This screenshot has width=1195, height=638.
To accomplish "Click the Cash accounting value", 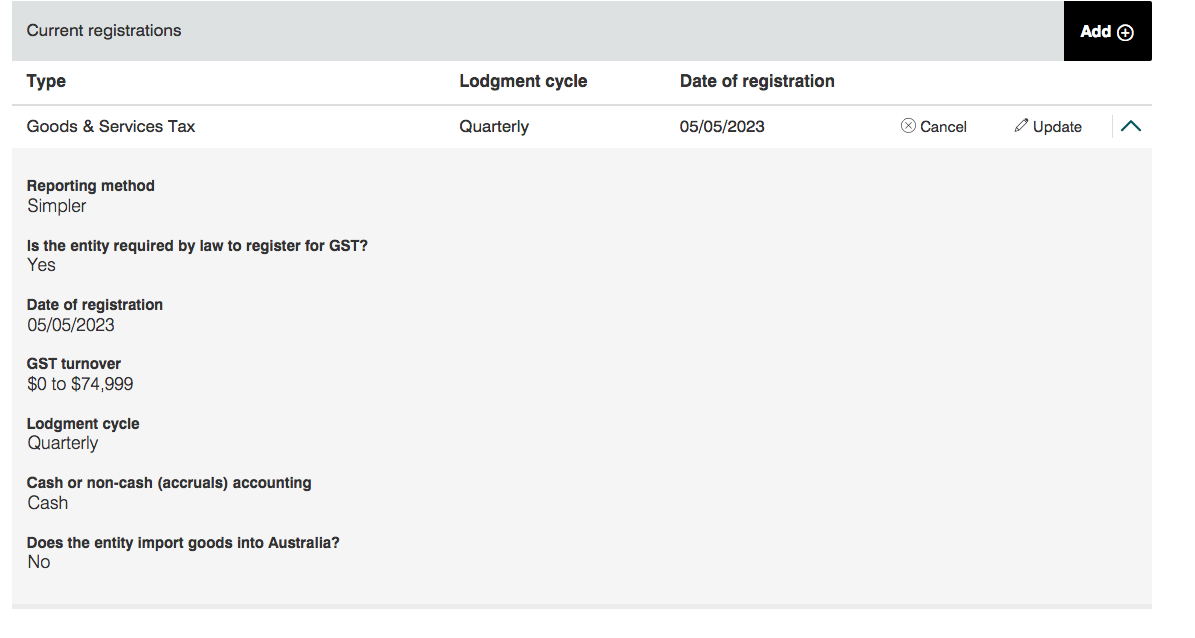I will [48, 503].
